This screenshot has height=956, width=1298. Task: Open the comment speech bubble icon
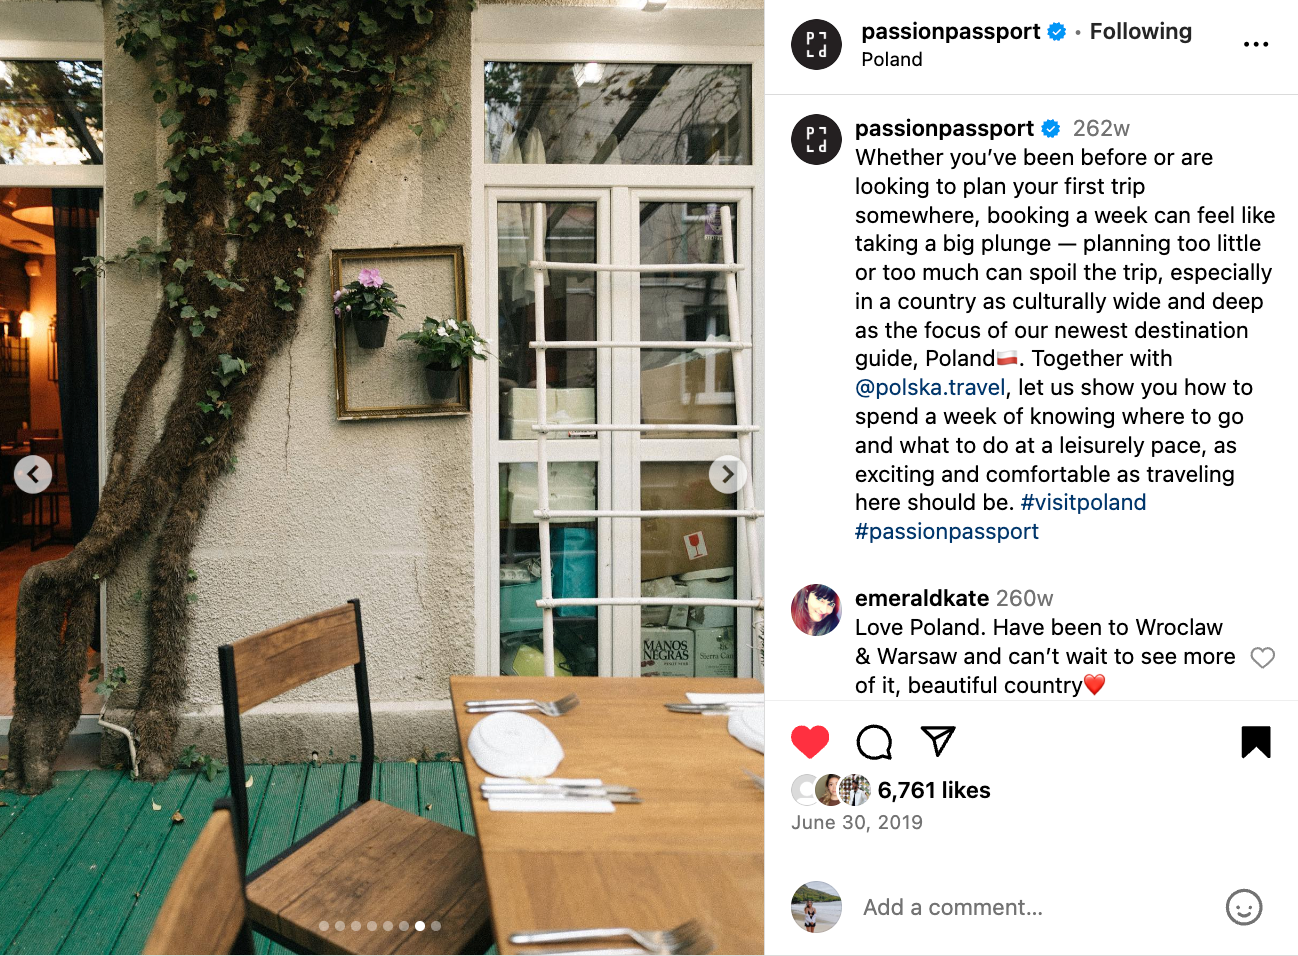pos(874,742)
